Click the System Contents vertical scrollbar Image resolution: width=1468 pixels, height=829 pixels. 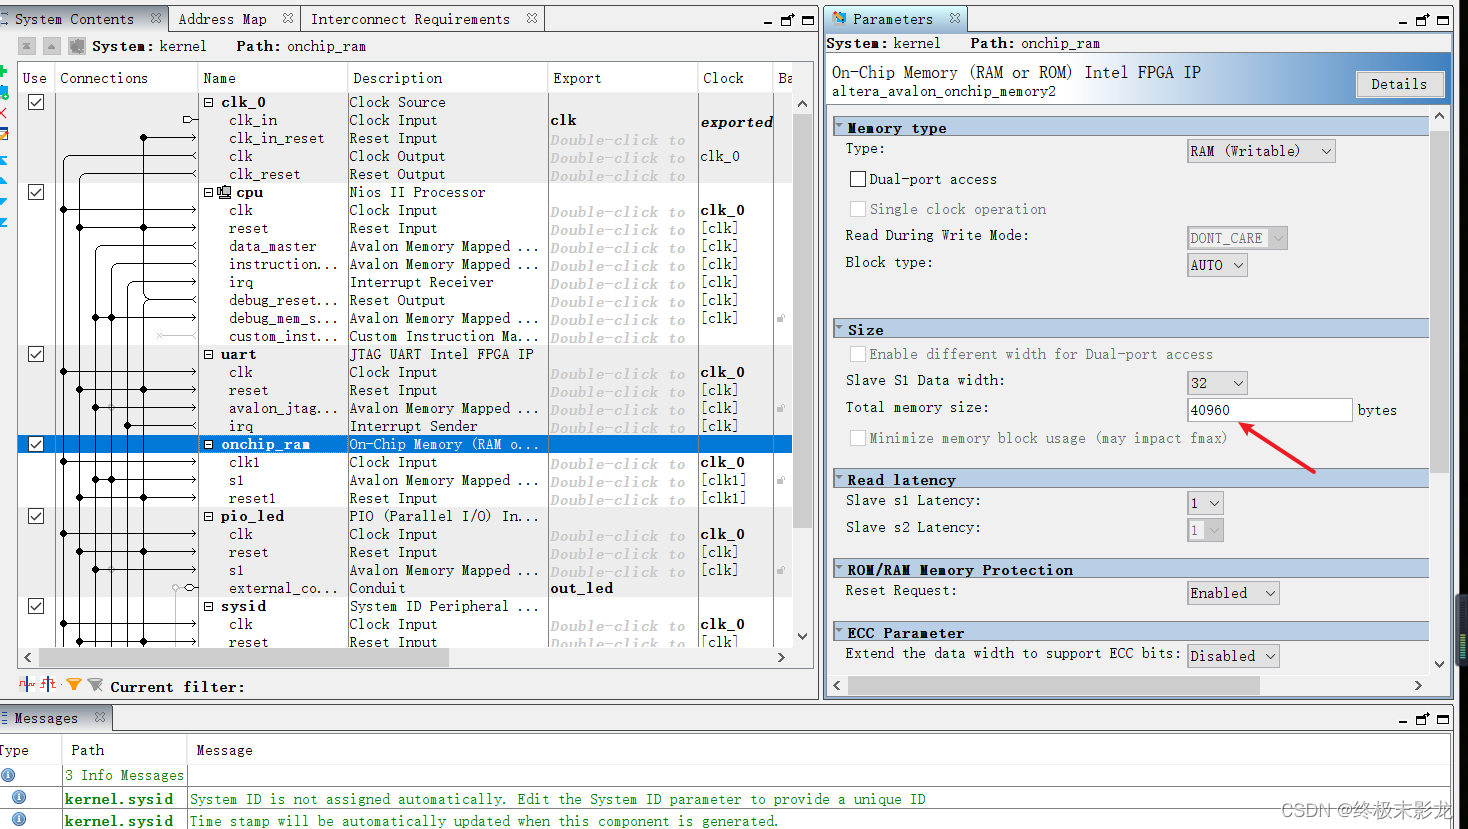click(802, 320)
